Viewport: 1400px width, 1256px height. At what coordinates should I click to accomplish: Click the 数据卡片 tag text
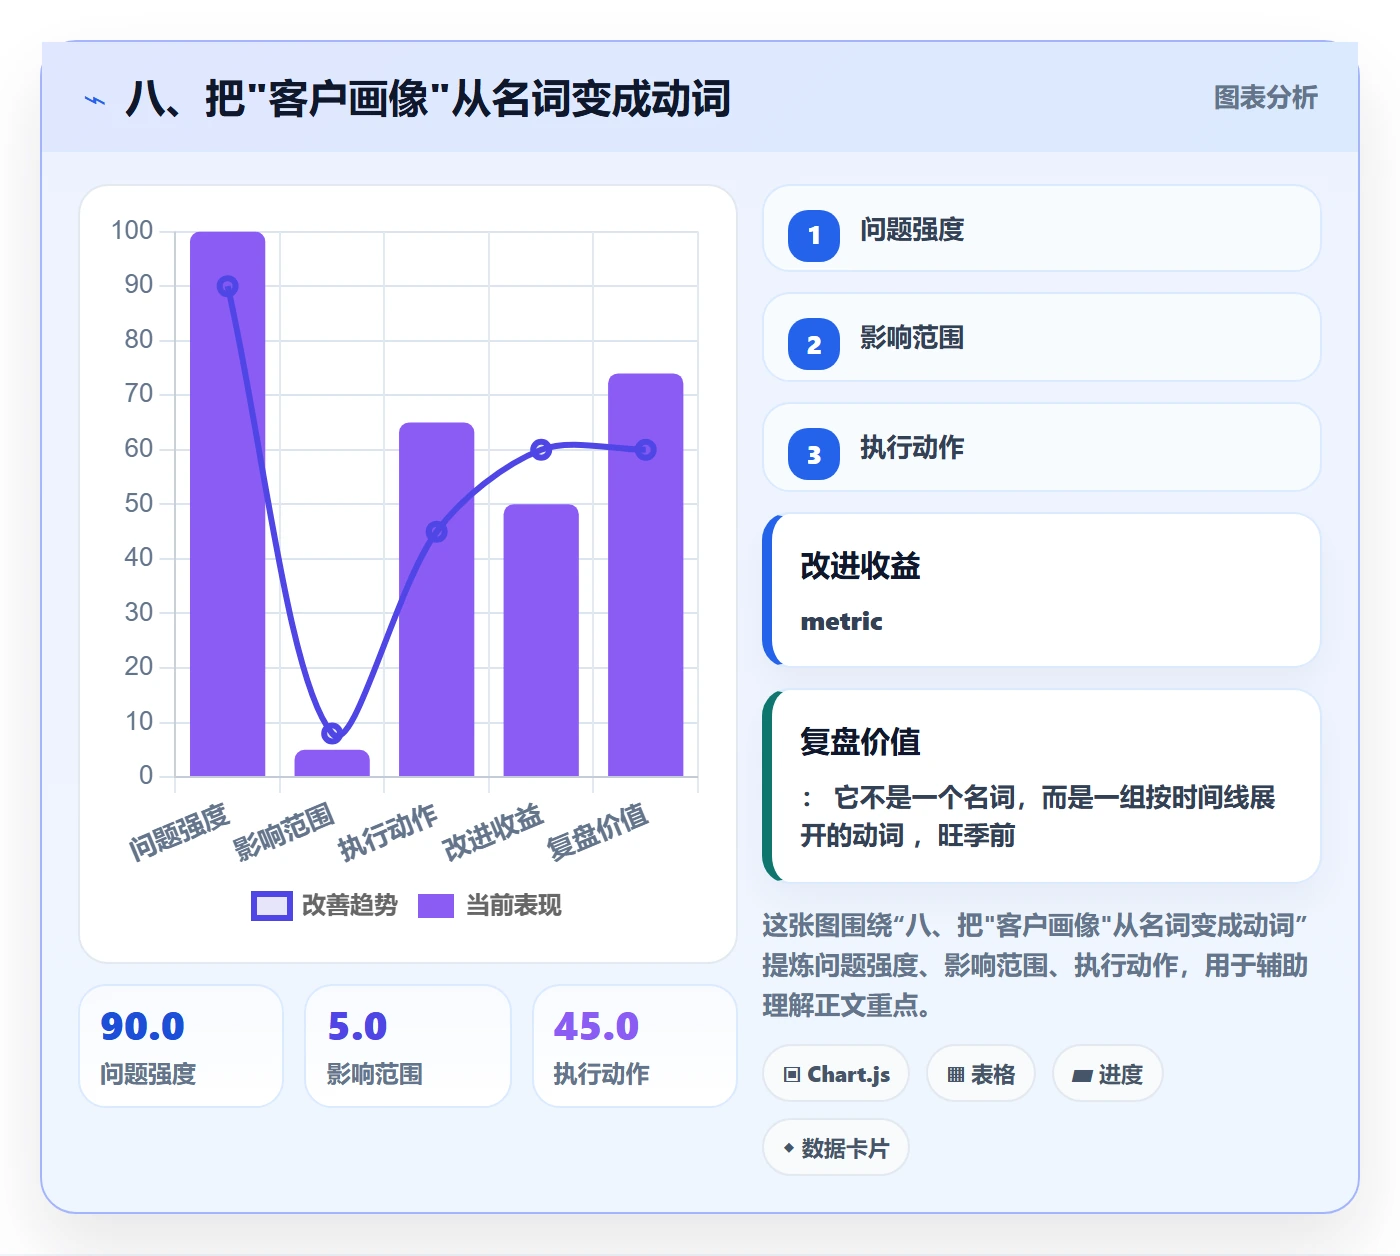coord(845,1148)
